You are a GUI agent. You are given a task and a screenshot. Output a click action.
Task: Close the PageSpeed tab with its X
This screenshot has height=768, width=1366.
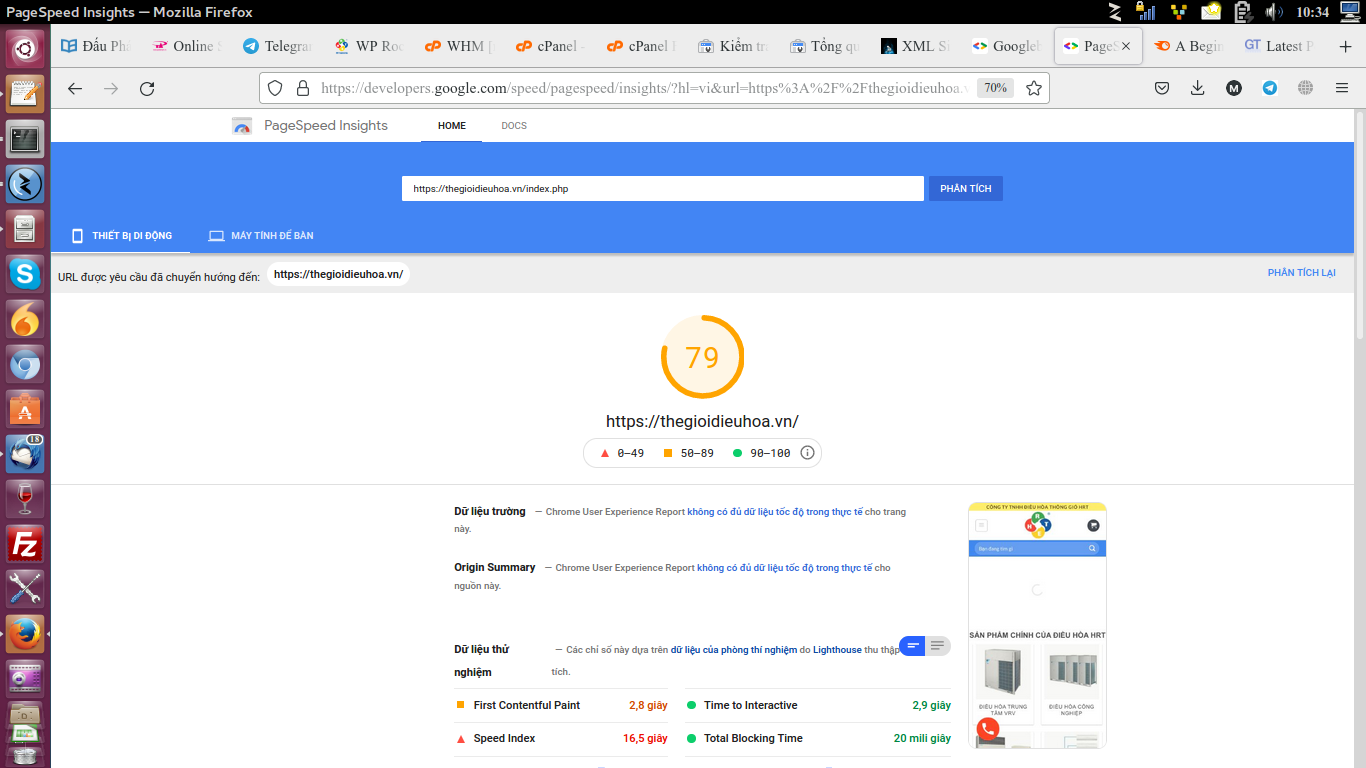tap(1126, 46)
